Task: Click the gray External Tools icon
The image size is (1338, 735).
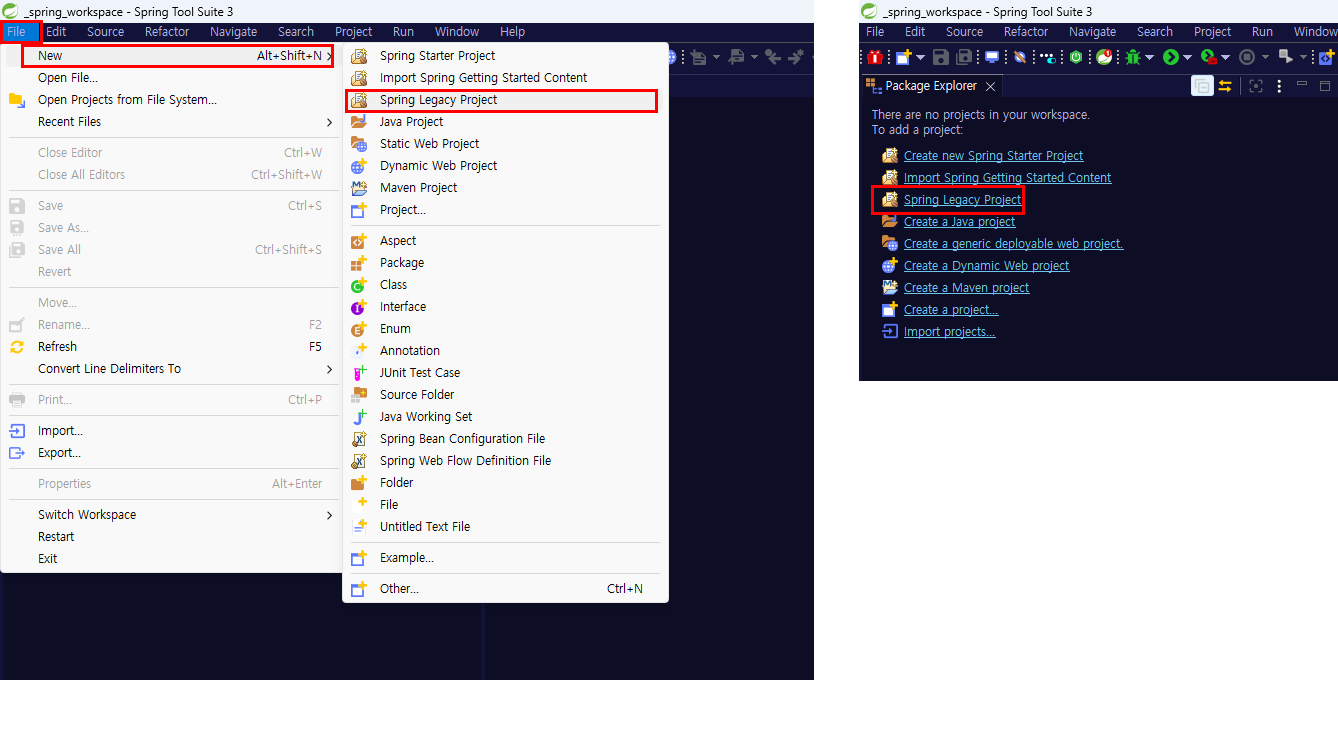Action: point(1284,57)
